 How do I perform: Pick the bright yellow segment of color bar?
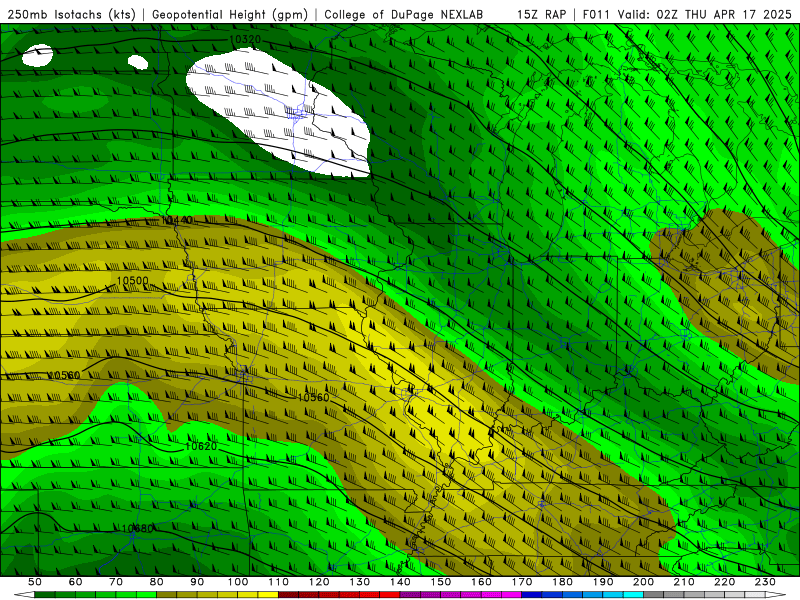tap(268, 595)
